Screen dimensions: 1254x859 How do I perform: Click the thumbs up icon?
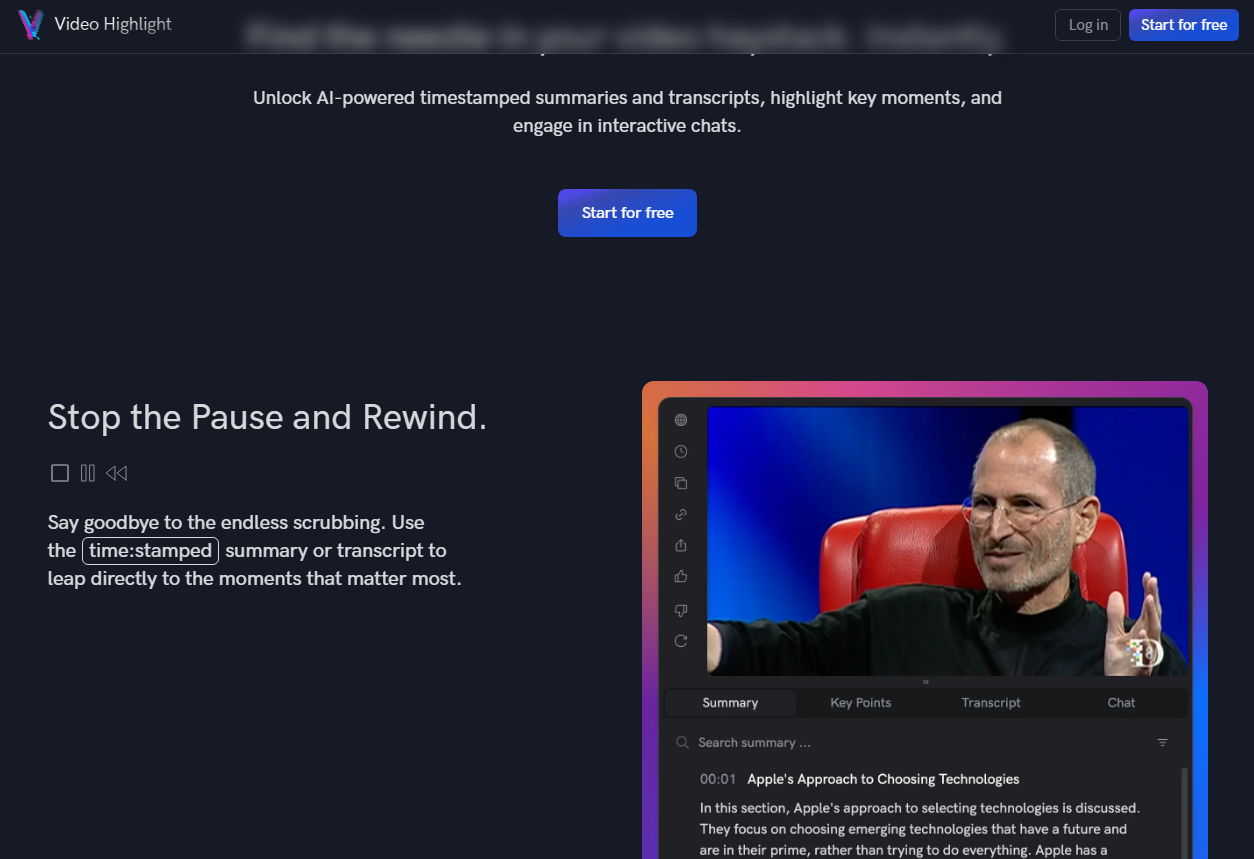click(x=681, y=577)
